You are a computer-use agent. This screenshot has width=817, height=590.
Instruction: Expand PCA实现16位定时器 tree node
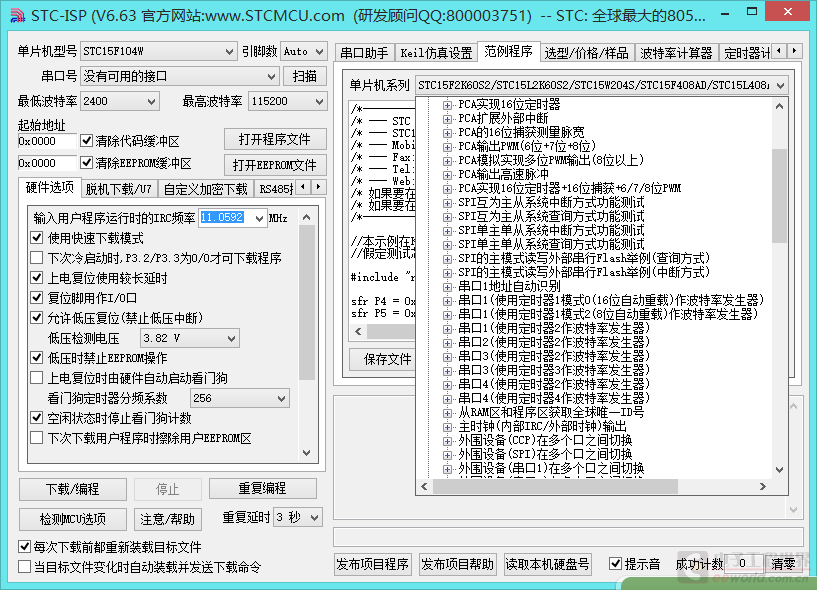tap(447, 105)
